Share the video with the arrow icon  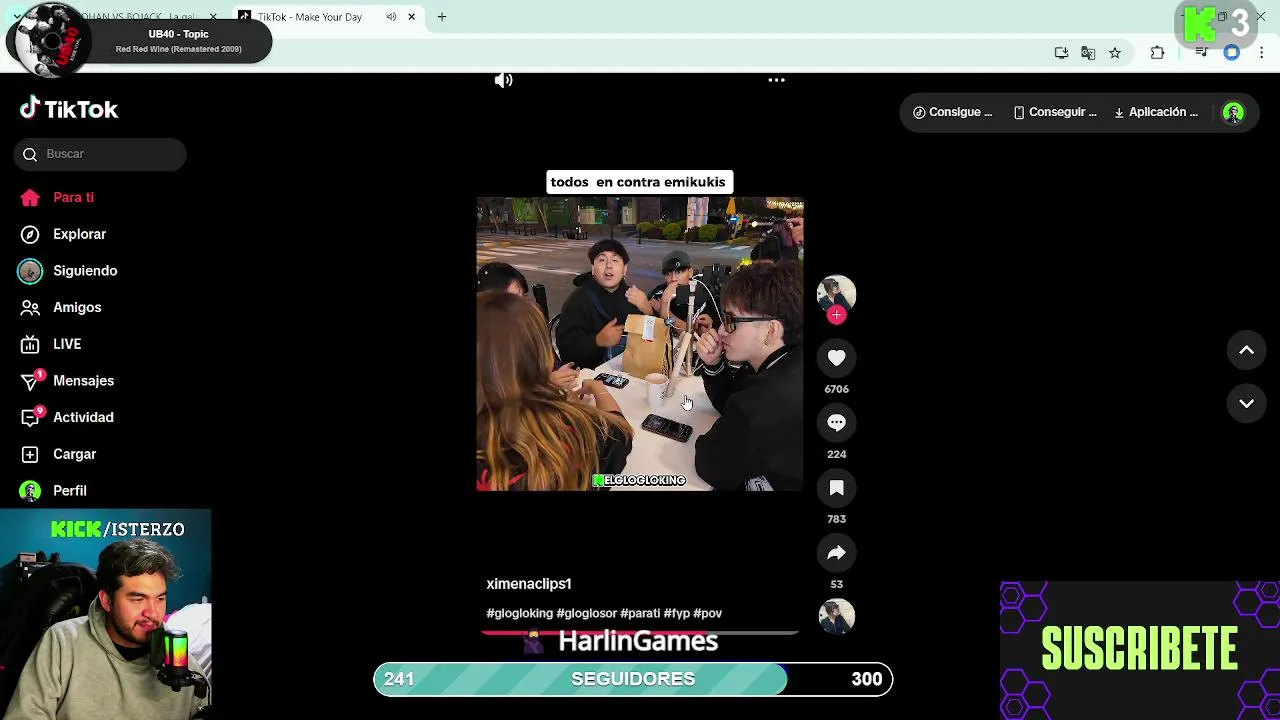(837, 553)
